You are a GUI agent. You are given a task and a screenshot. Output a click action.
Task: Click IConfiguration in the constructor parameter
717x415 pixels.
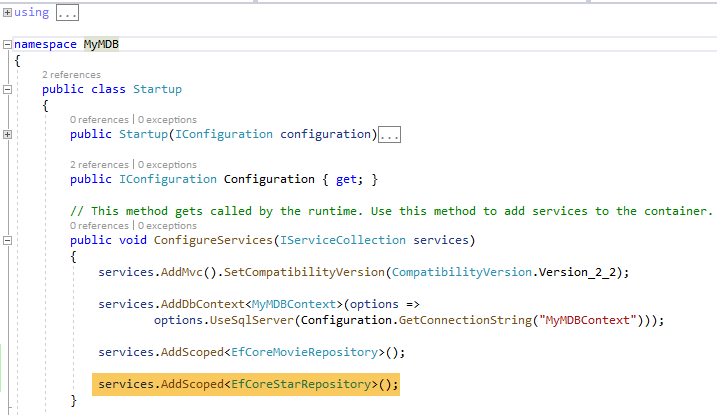[x=224, y=134]
